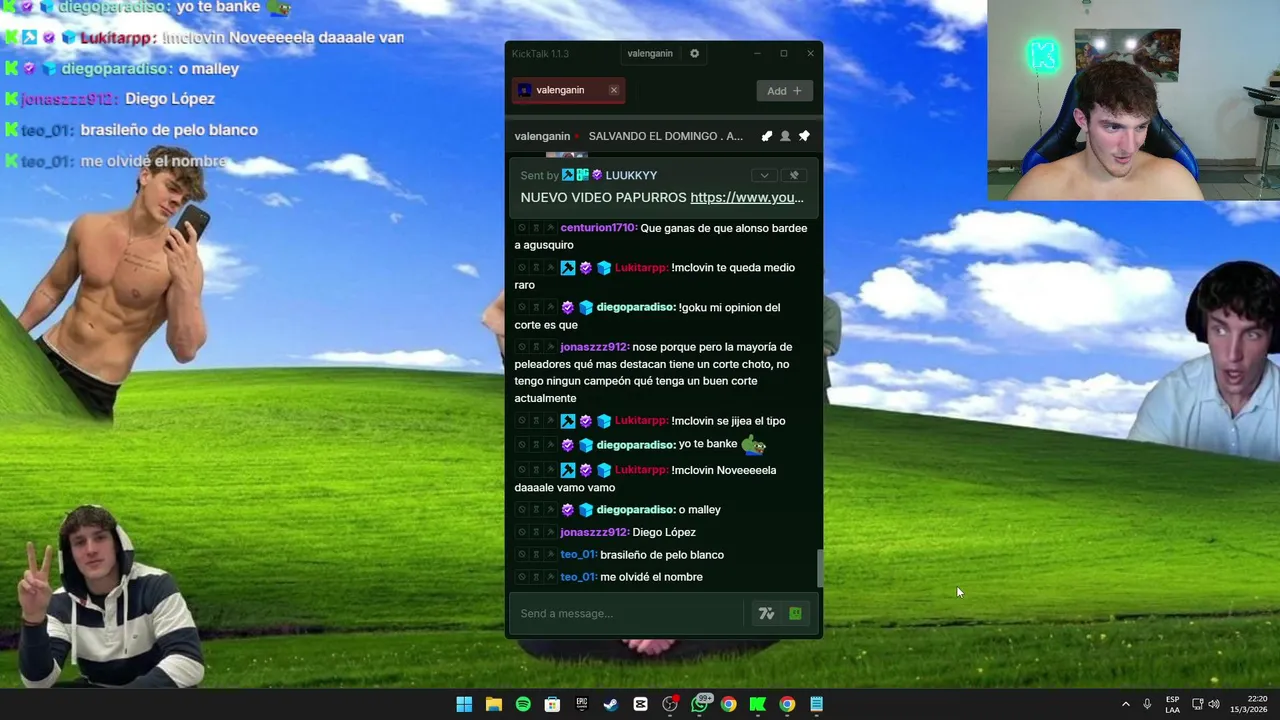This screenshot has width=1280, height=720.
Task: Unpin the pinned message by LUUKKYY
Action: pos(794,176)
